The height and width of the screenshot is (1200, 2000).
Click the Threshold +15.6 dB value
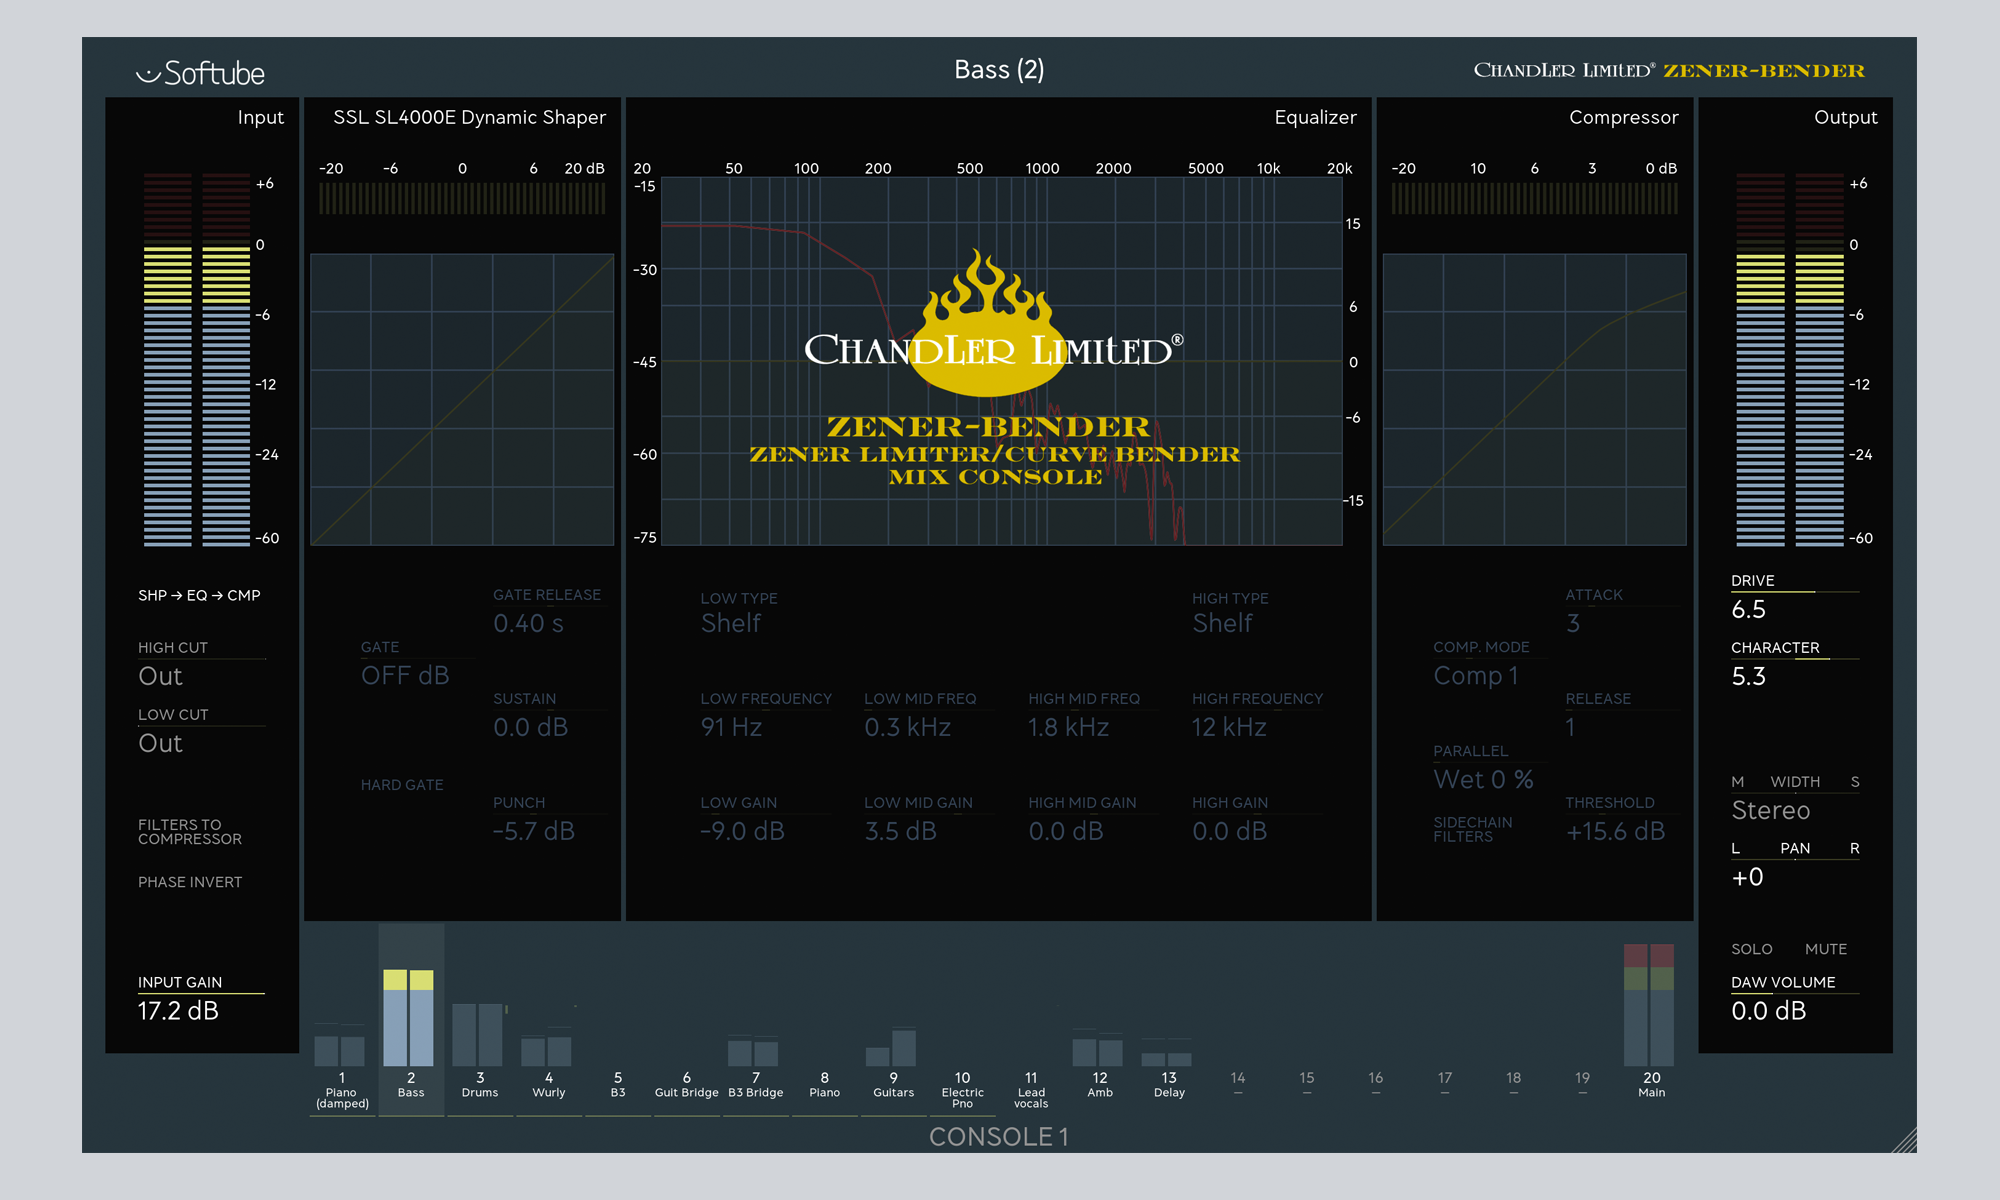pos(1616,832)
